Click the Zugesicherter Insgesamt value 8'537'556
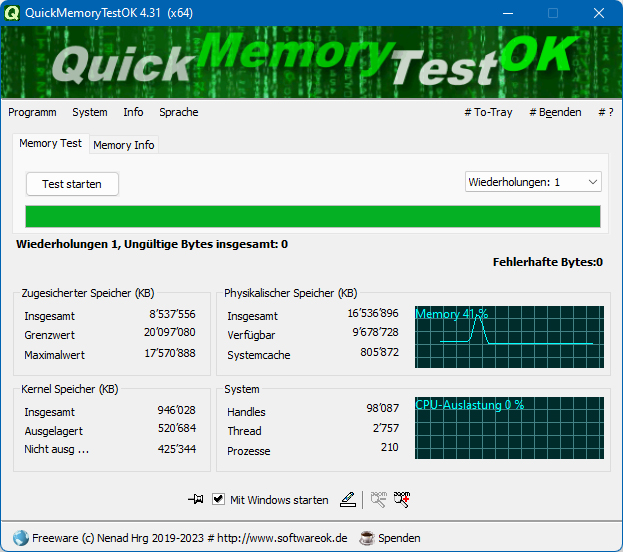This screenshot has width=623, height=552. tap(172, 314)
